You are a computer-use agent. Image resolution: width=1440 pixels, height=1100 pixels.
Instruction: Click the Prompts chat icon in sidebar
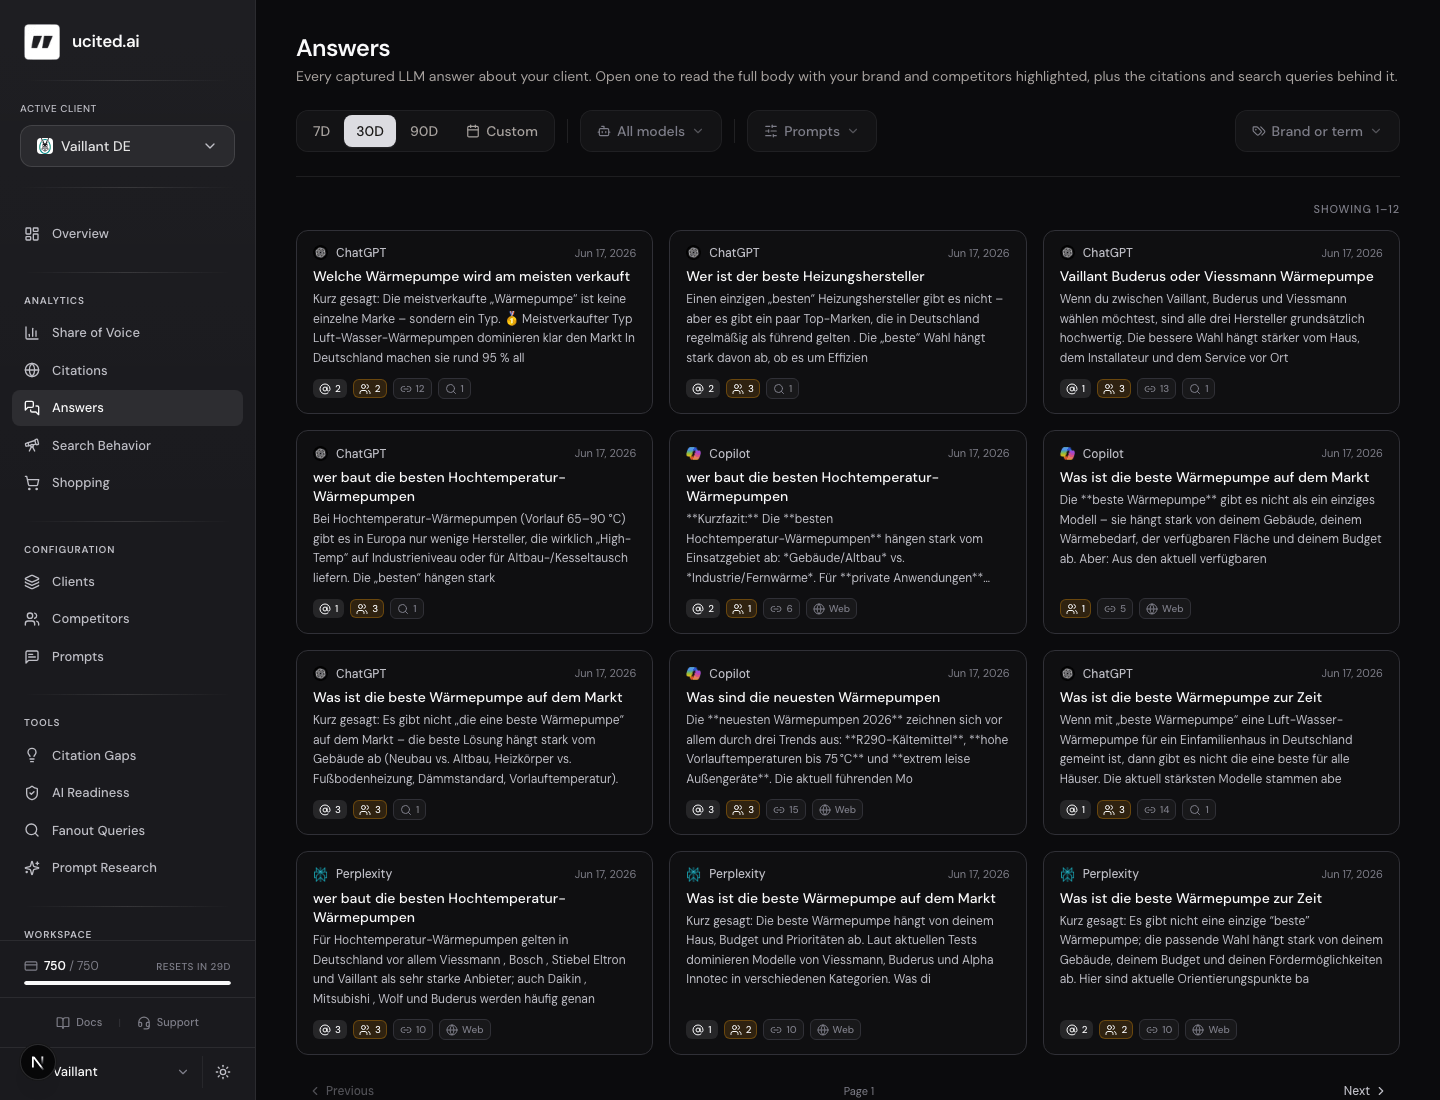32,657
